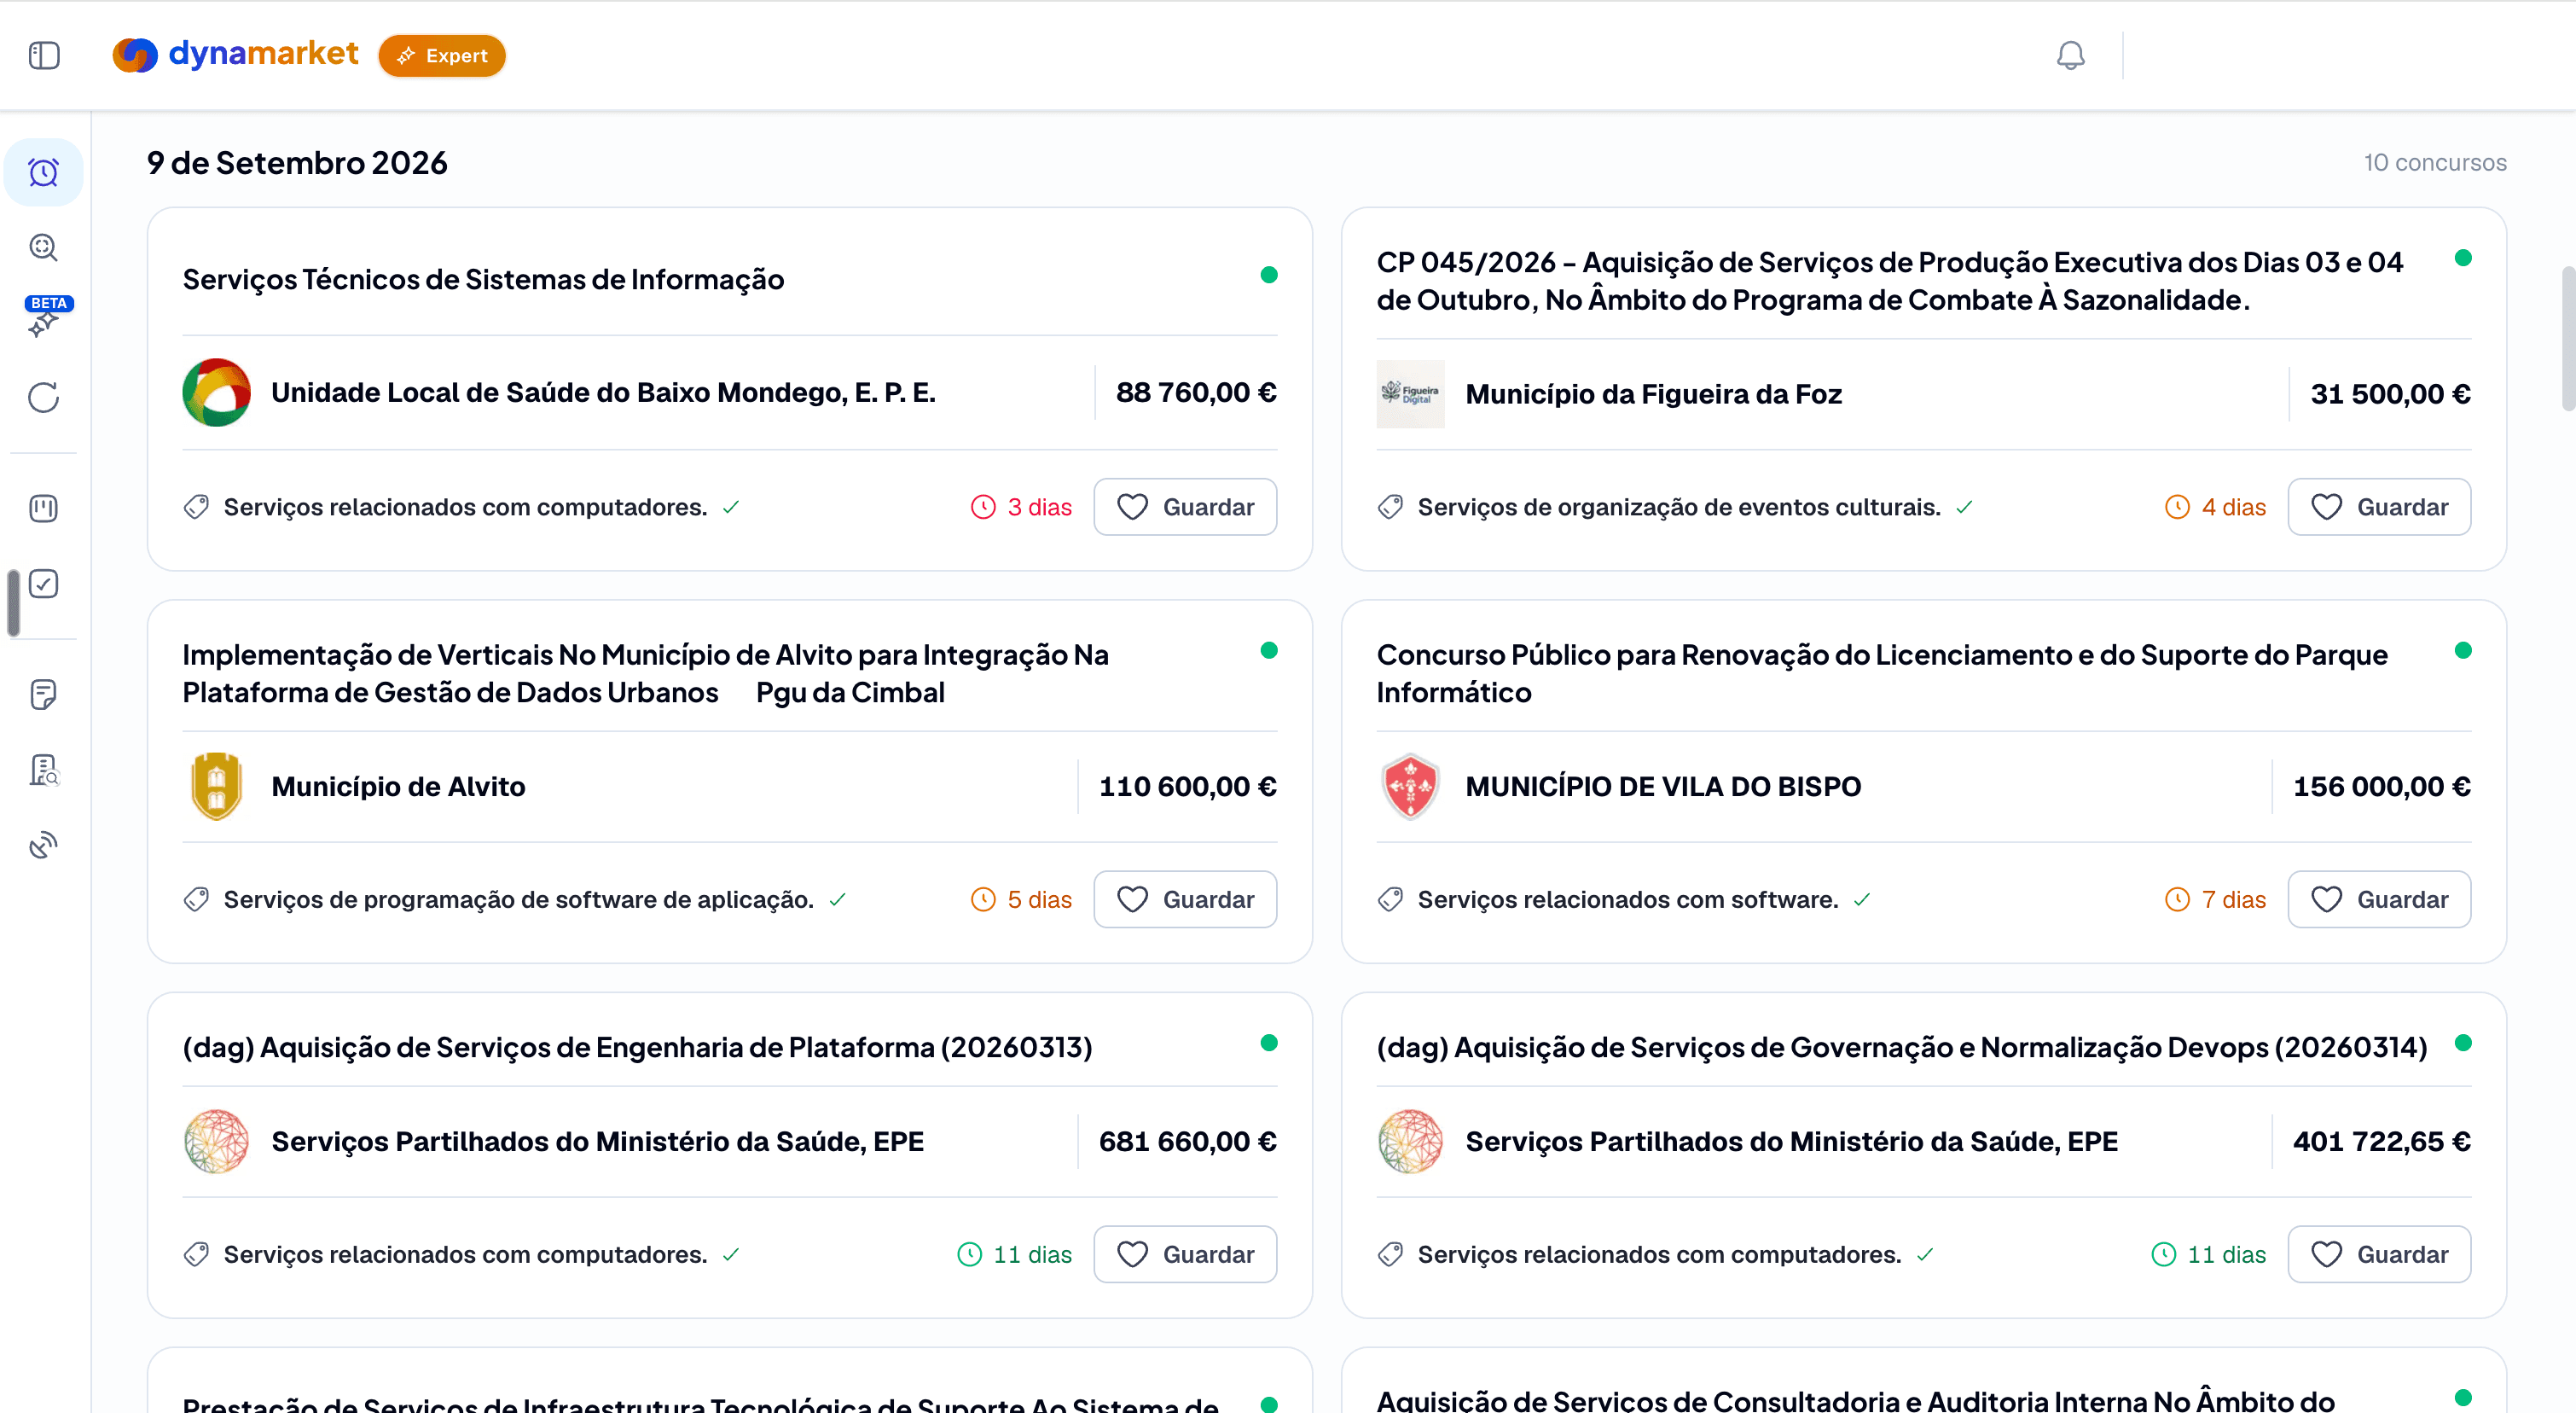Click 'Serviços relacionados com software.' category tag

click(x=1627, y=899)
